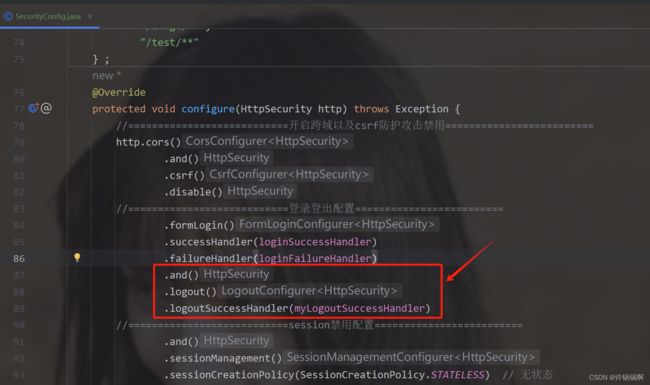This screenshot has width=650, height=385.
Task: Click the yellow lightbulb intention icon on line 86
Action: pyautogui.click(x=77, y=257)
